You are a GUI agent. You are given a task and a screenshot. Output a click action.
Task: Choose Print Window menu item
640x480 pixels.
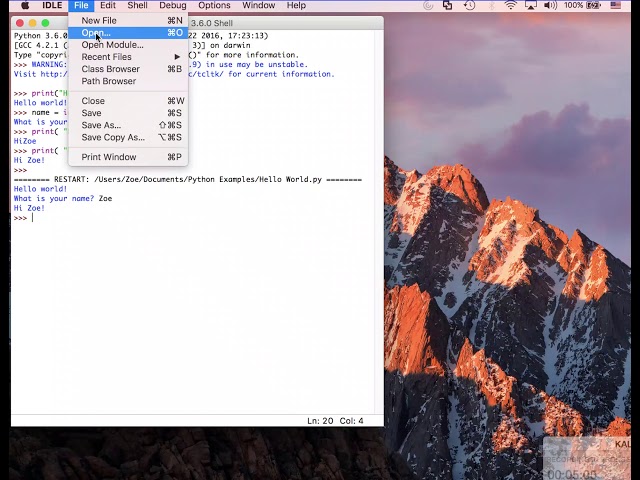click(128, 157)
